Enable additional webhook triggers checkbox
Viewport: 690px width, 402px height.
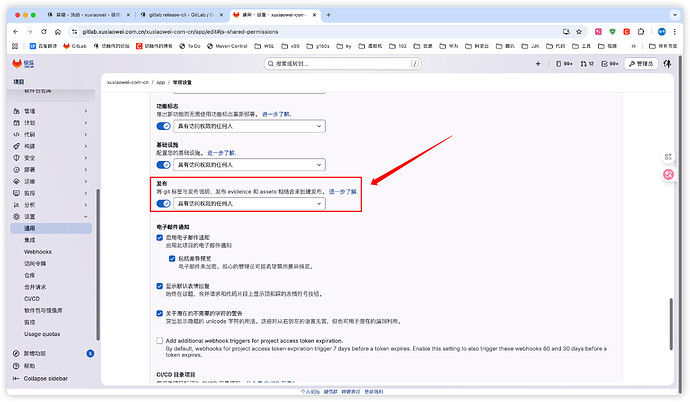[160, 340]
